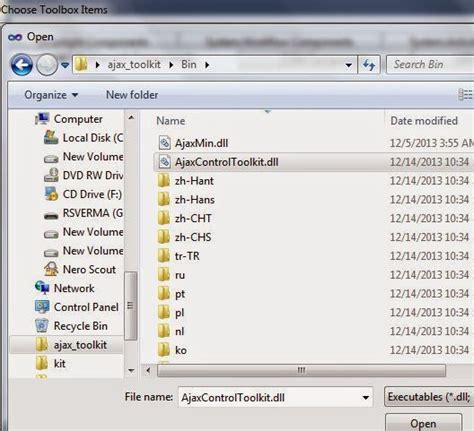Click Control Panel icon in navigation pane
The height and width of the screenshot is (431, 474).
click(42, 307)
